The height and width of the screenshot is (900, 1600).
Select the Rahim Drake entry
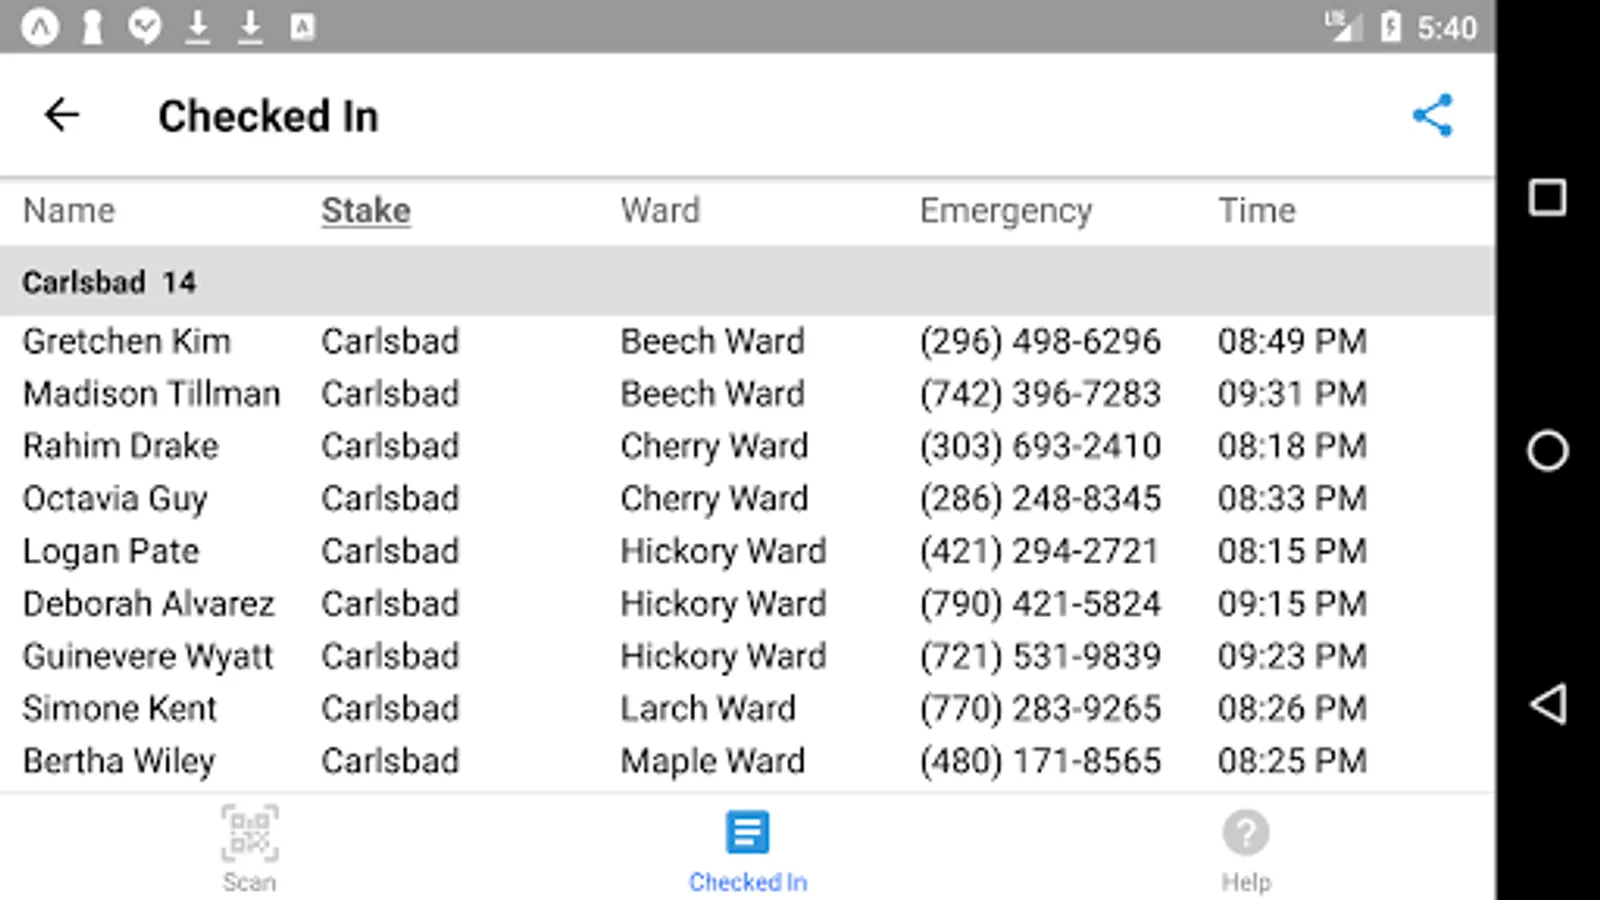[121, 446]
